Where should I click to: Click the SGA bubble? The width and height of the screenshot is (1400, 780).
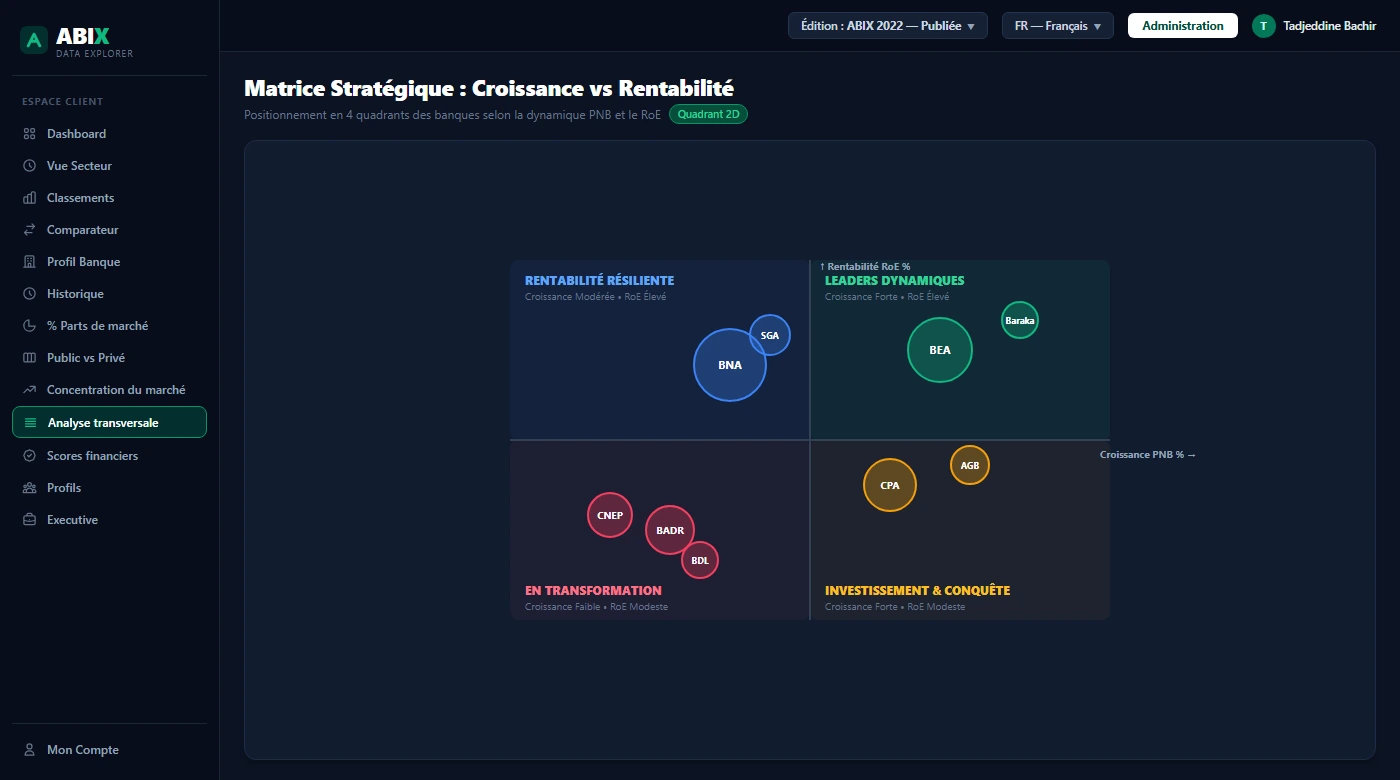(770, 335)
